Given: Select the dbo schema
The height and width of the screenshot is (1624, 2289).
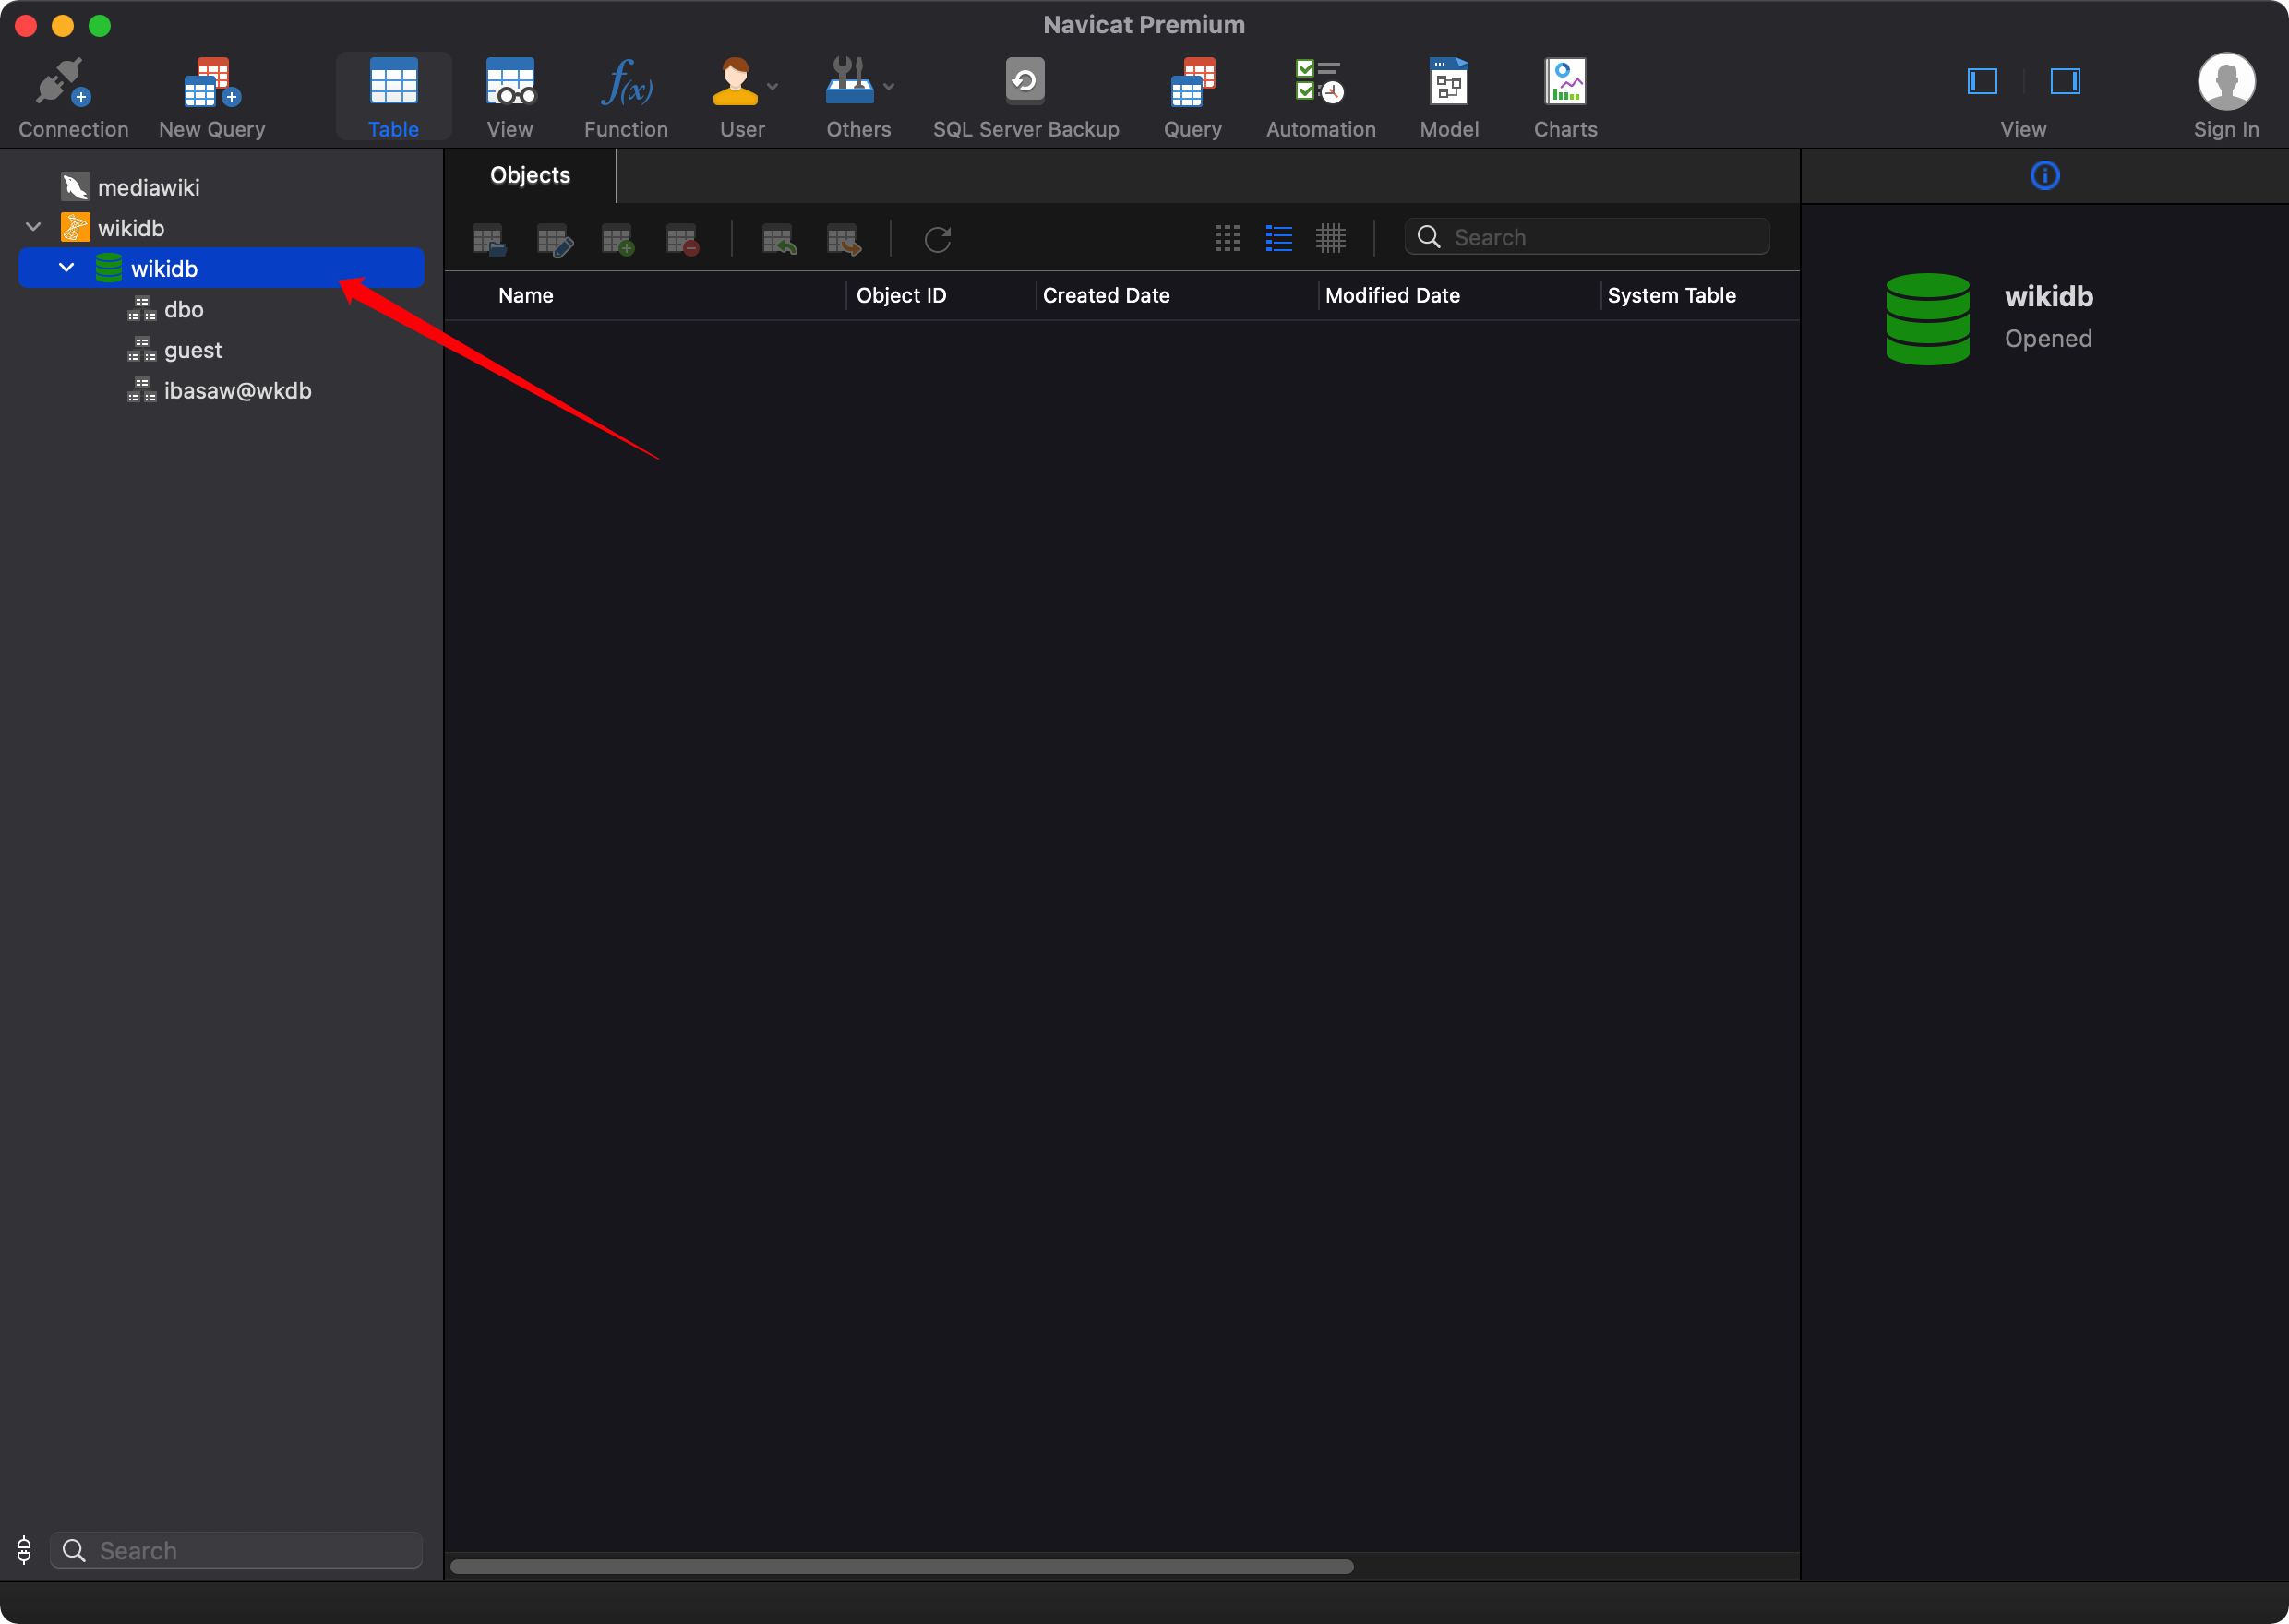Looking at the screenshot, I should pyautogui.click(x=183, y=309).
